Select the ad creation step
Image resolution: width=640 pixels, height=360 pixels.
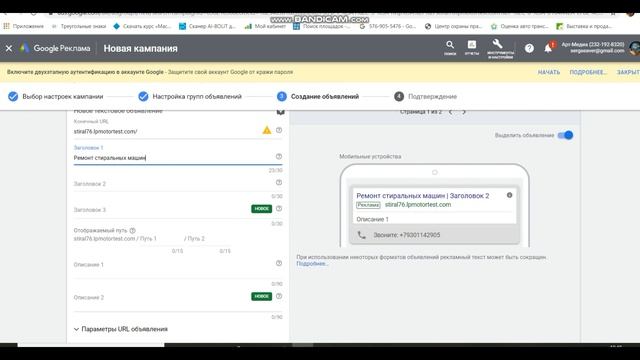click(318, 96)
